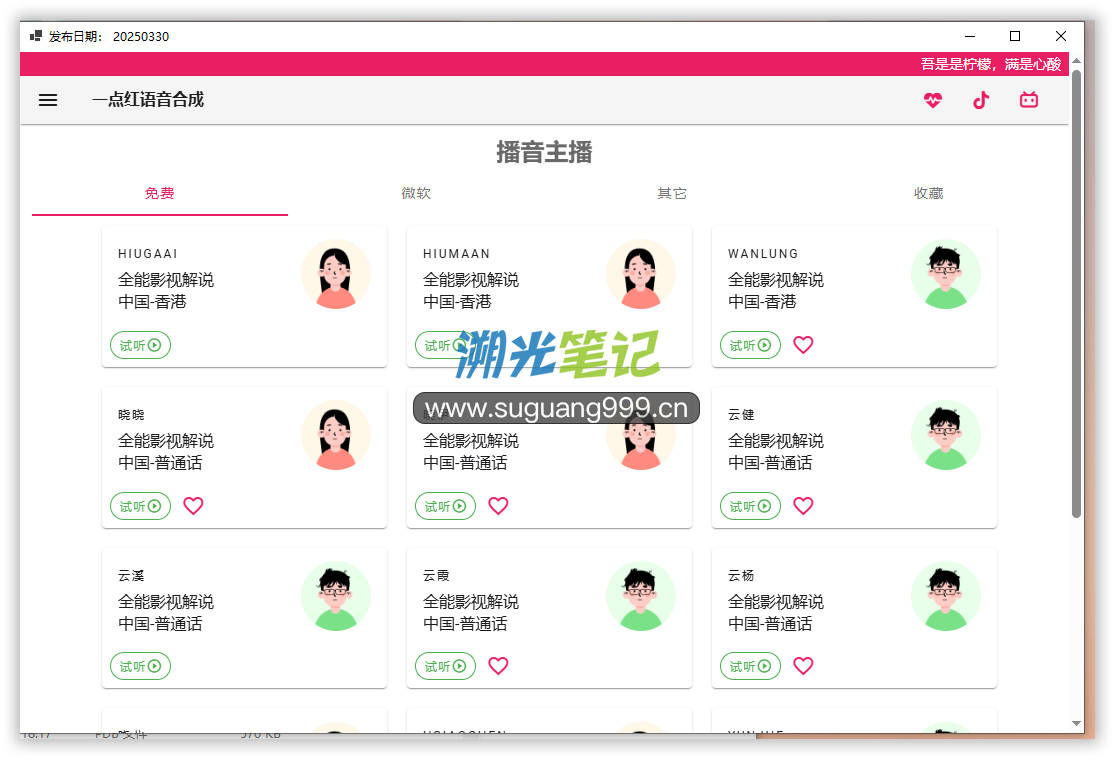
Task: Open the Bilibili TV icon link
Action: pos(1029,100)
